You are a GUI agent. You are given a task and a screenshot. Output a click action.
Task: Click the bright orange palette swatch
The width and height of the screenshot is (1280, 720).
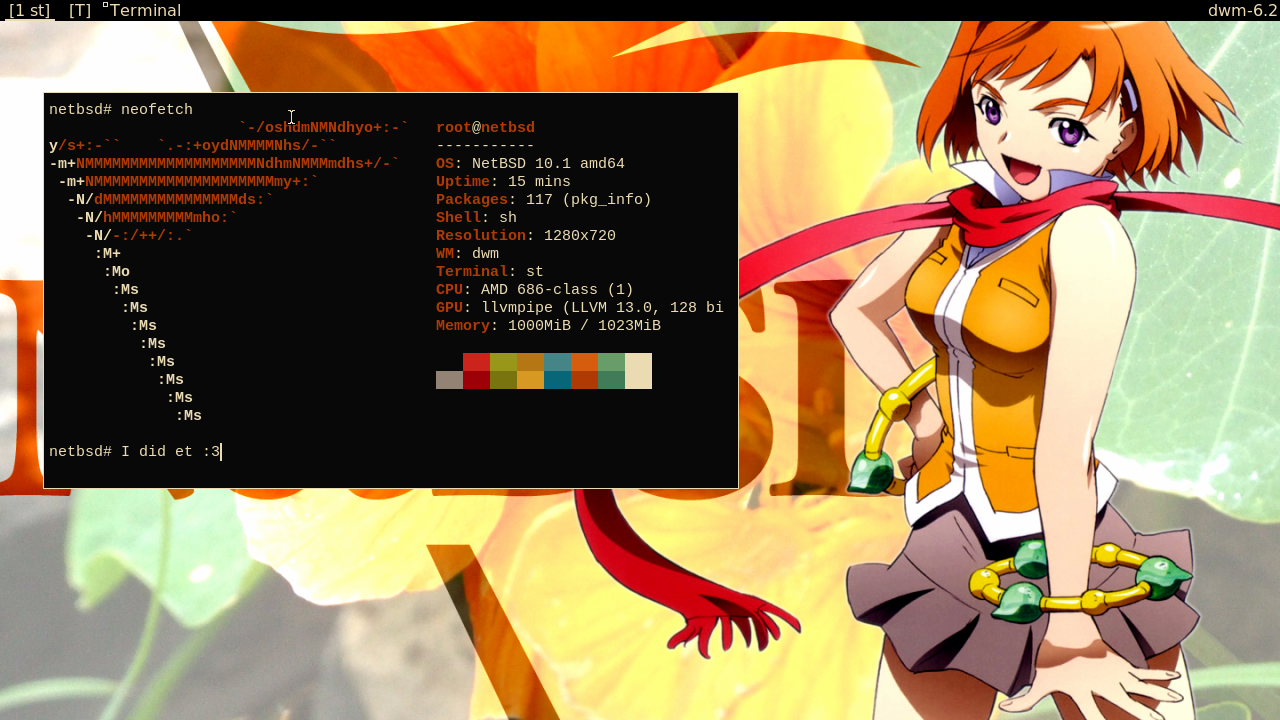coord(584,362)
